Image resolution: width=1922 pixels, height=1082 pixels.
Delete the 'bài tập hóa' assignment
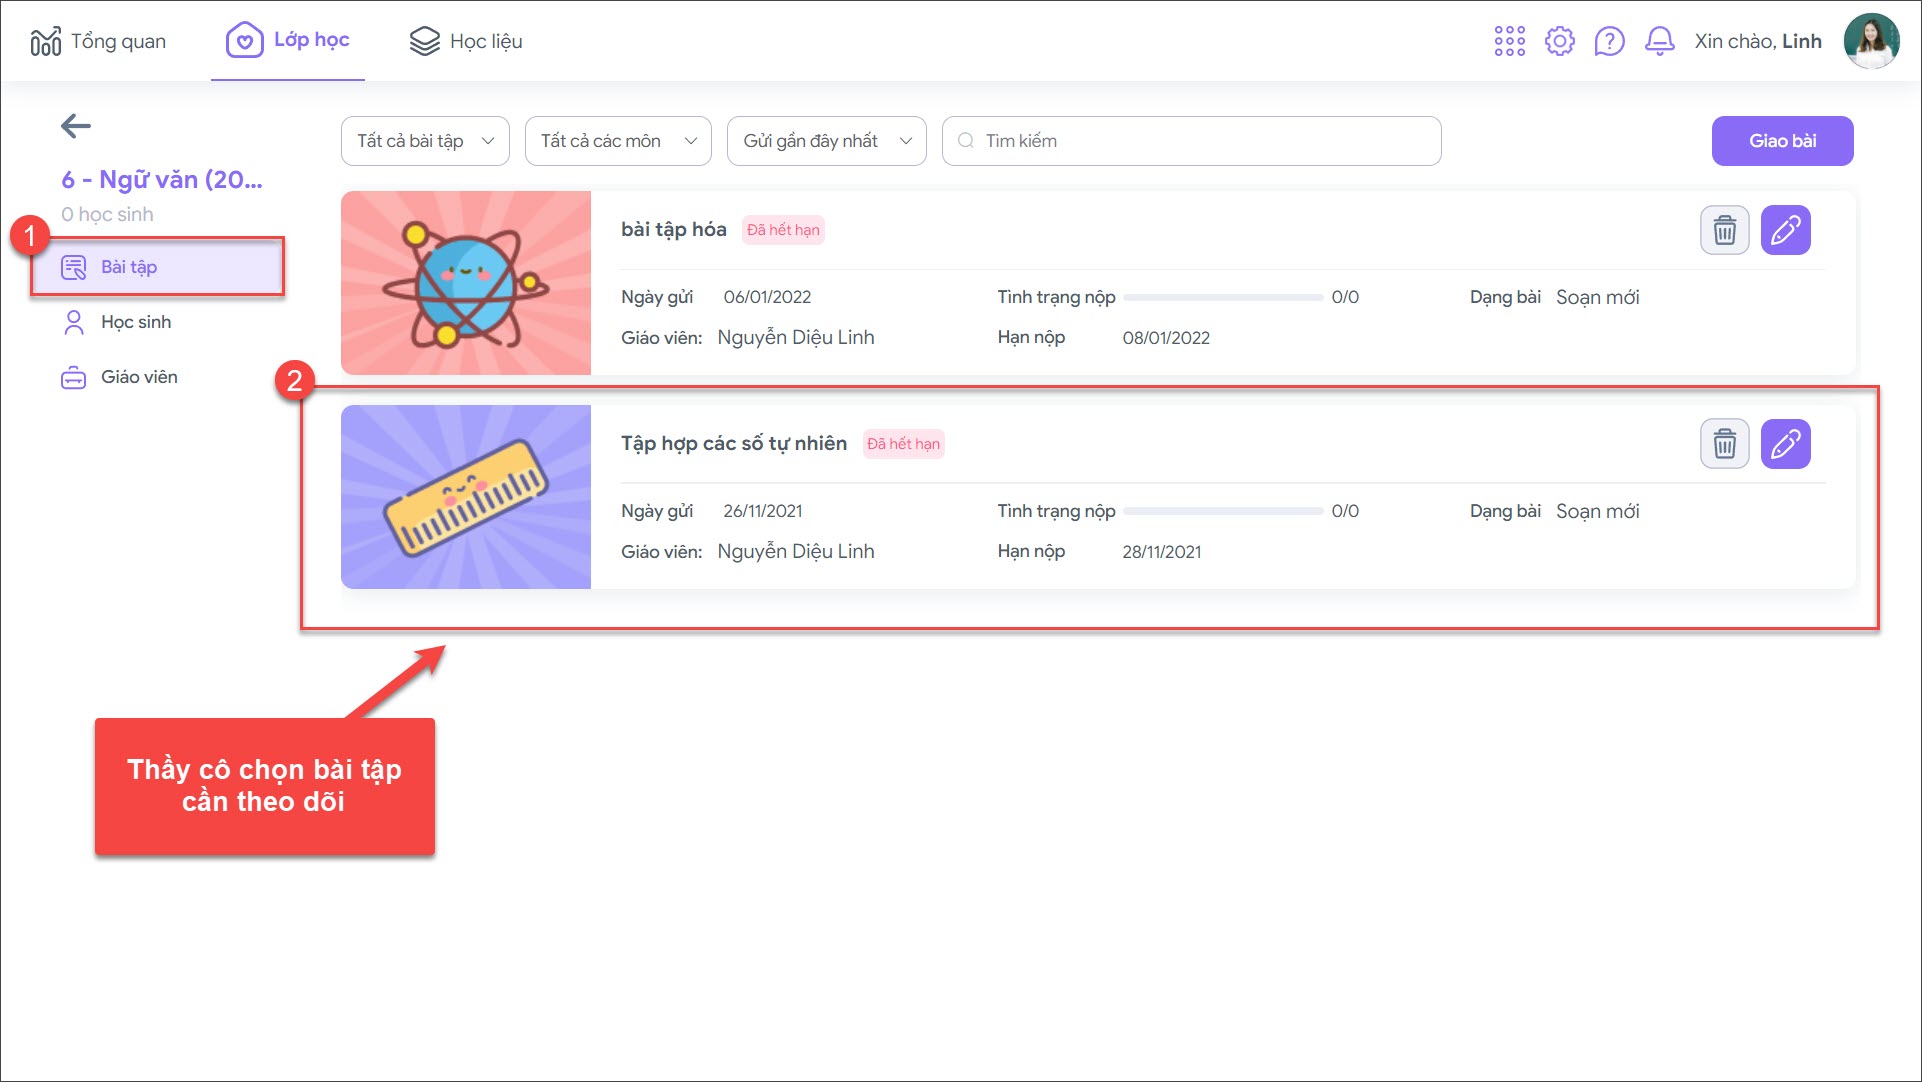click(x=1724, y=231)
